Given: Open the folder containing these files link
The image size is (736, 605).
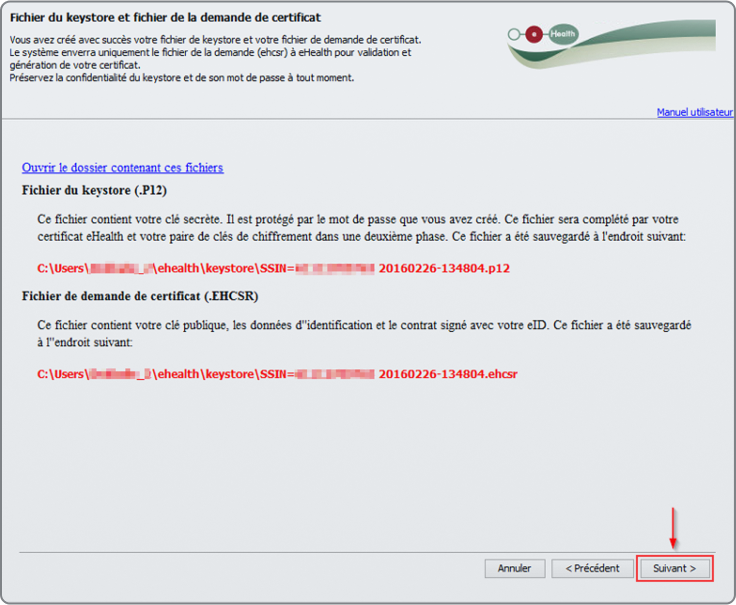Looking at the screenshot, I should 122,168.
